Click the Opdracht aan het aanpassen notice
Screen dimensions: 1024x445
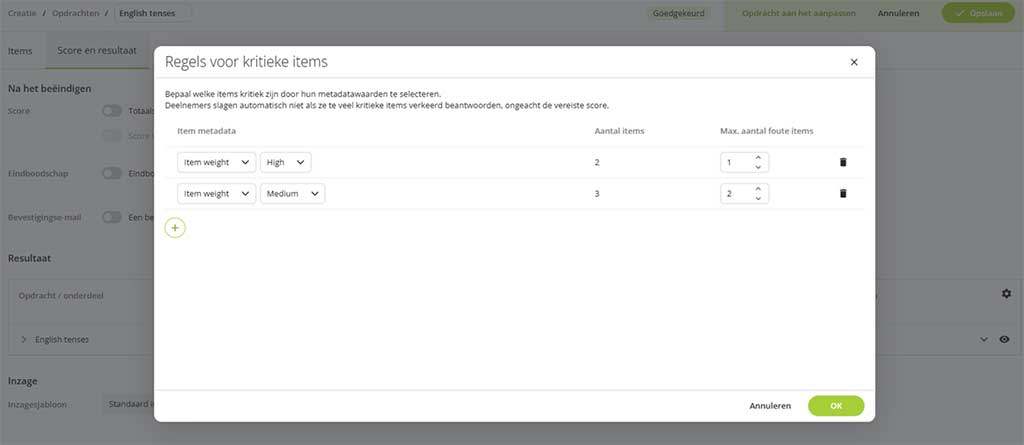[799, 13]
